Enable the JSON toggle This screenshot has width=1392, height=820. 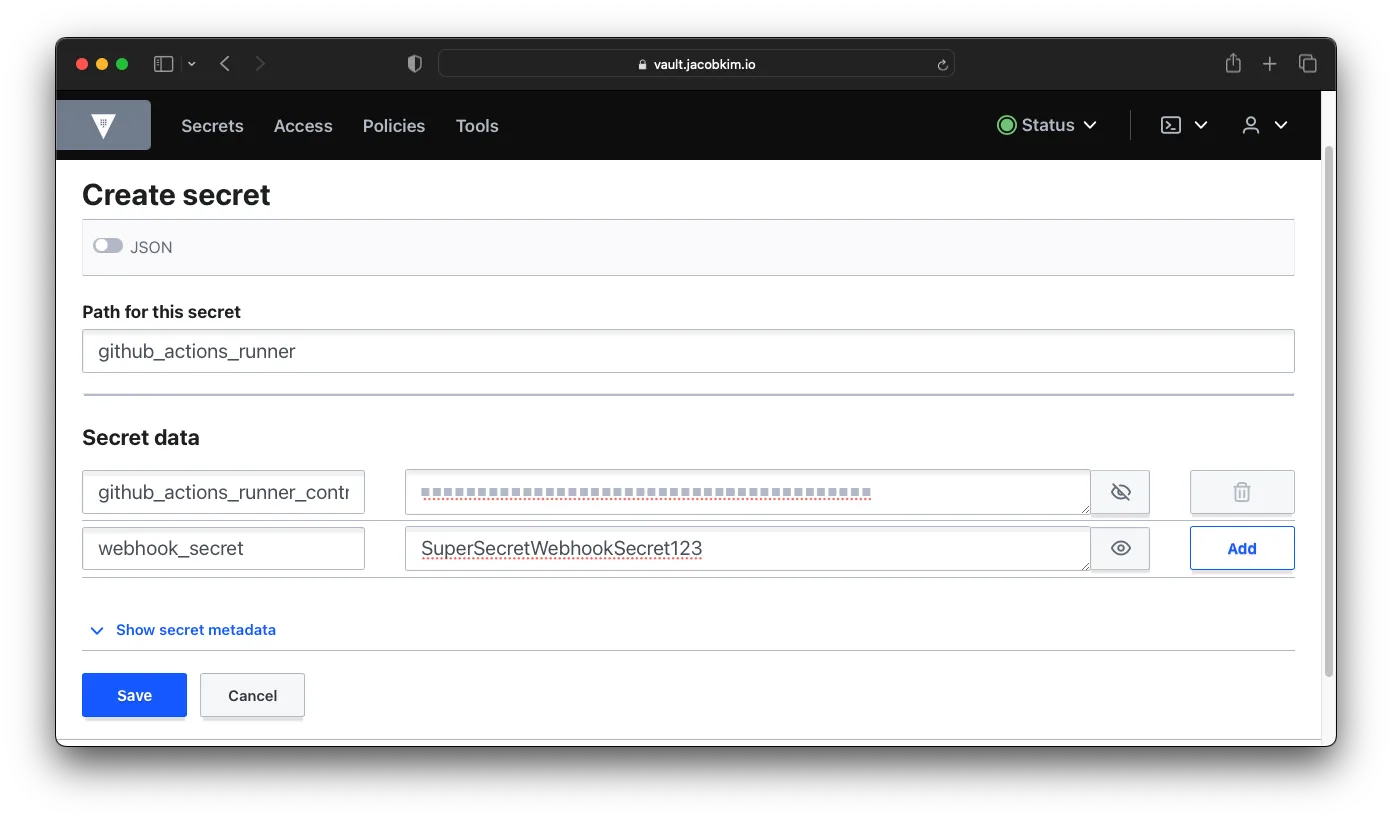click(x=107, y=245)
